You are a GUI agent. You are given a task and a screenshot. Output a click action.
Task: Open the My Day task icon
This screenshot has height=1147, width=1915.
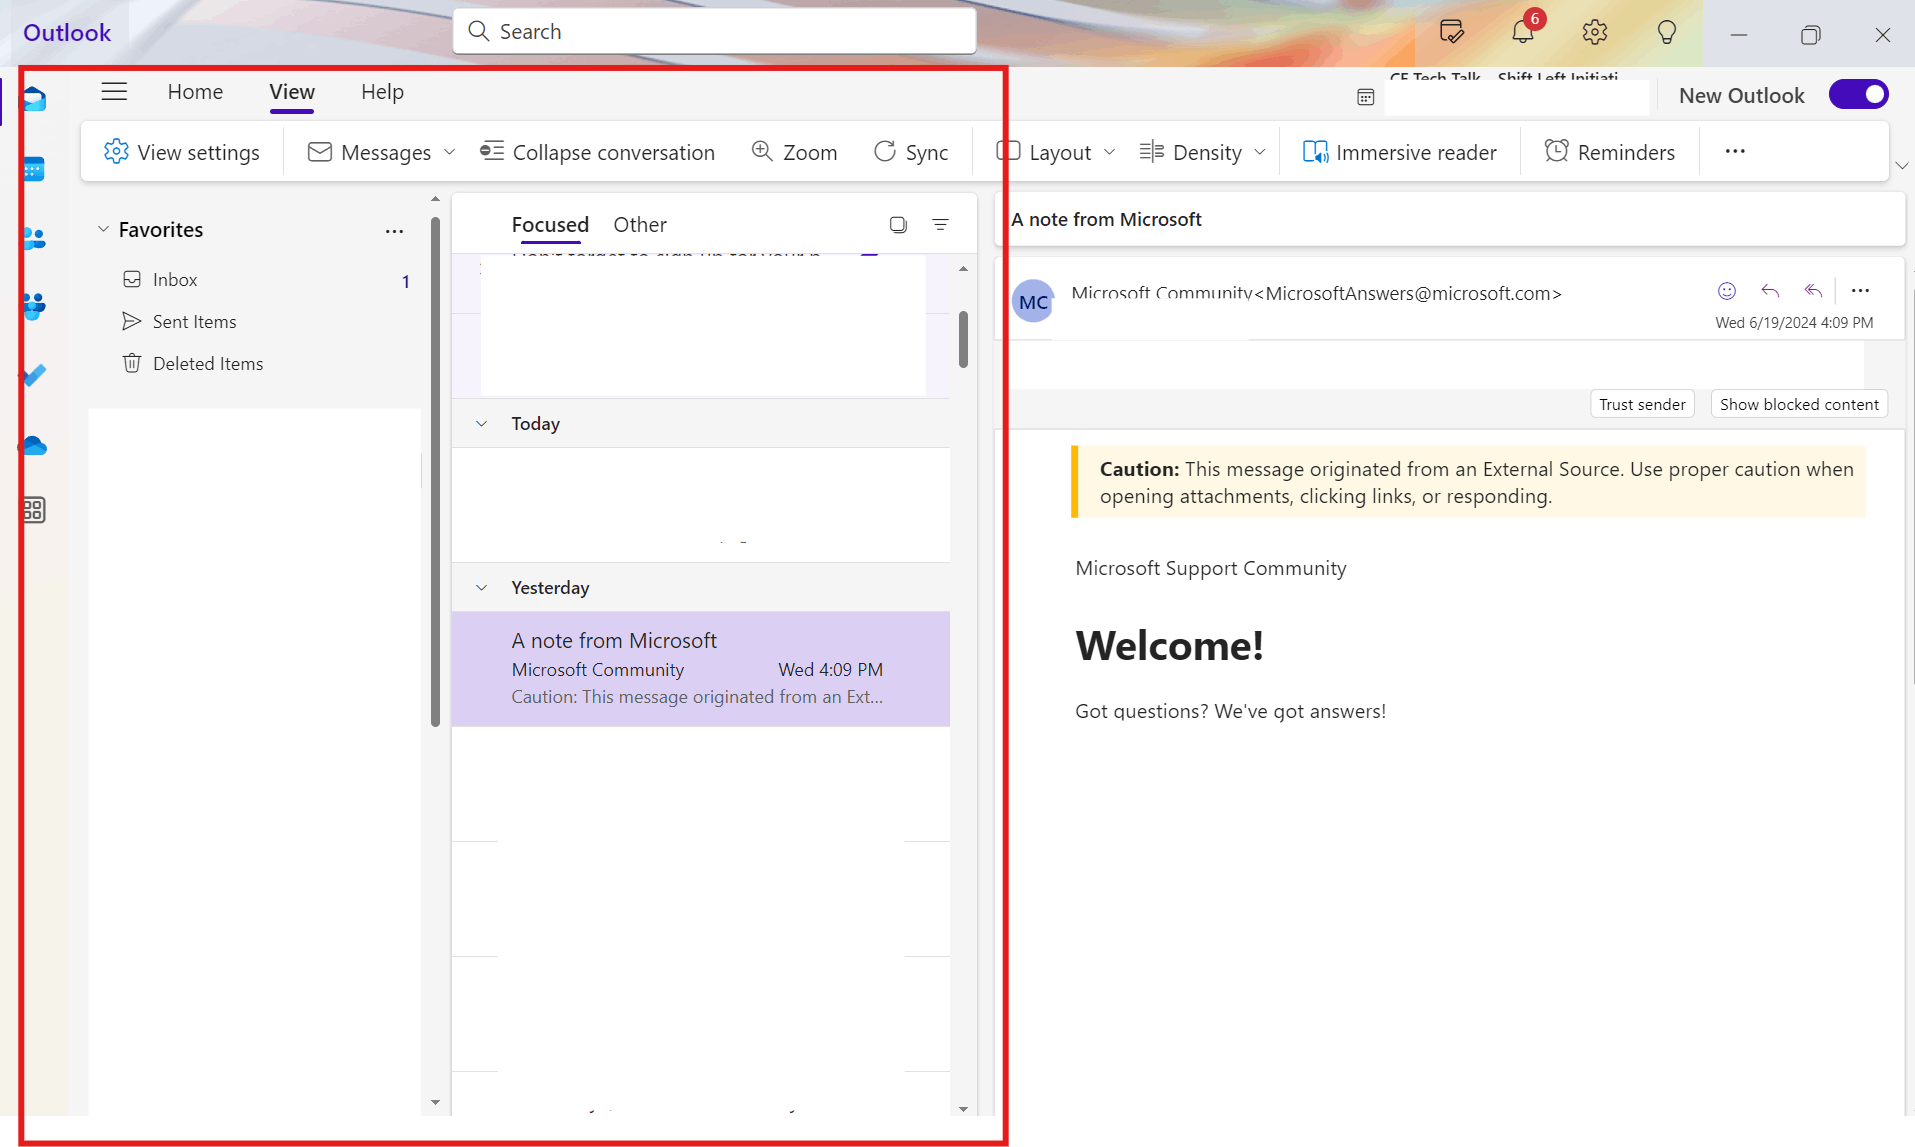coord(1452,32)
